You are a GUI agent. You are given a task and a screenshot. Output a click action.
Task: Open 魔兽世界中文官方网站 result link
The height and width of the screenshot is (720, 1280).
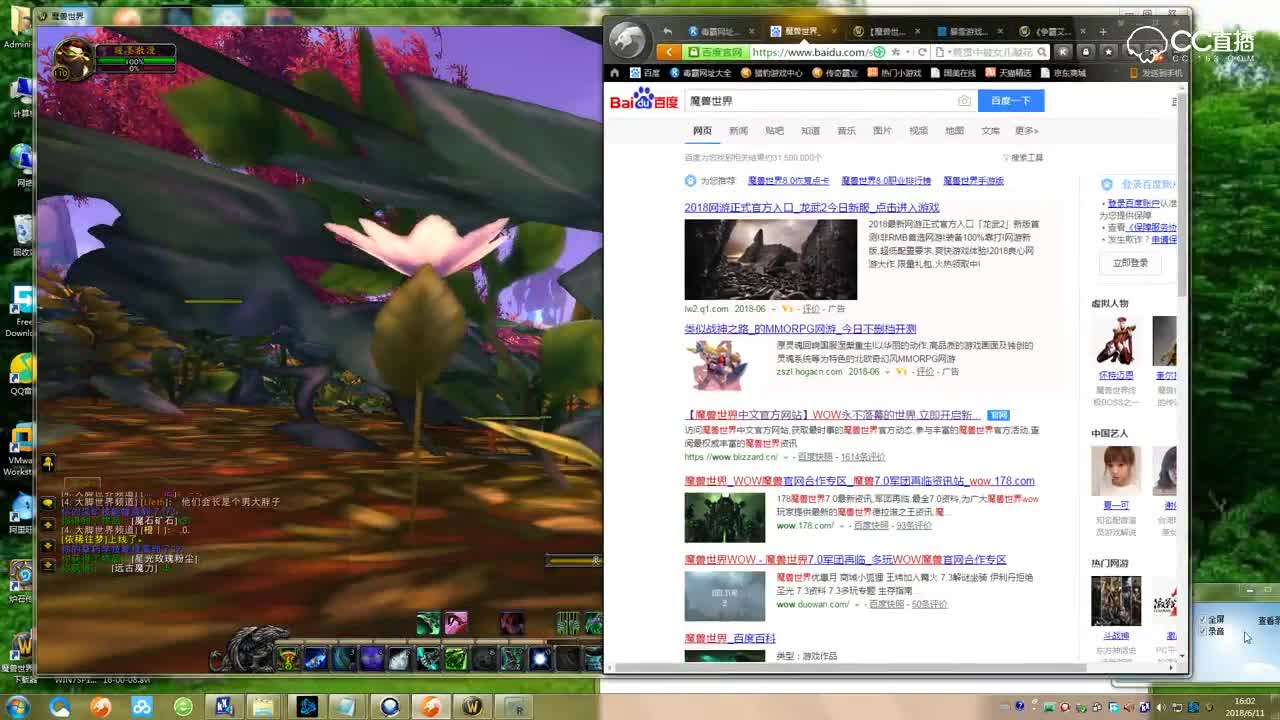pyautogui.click(x=832, y=415)
